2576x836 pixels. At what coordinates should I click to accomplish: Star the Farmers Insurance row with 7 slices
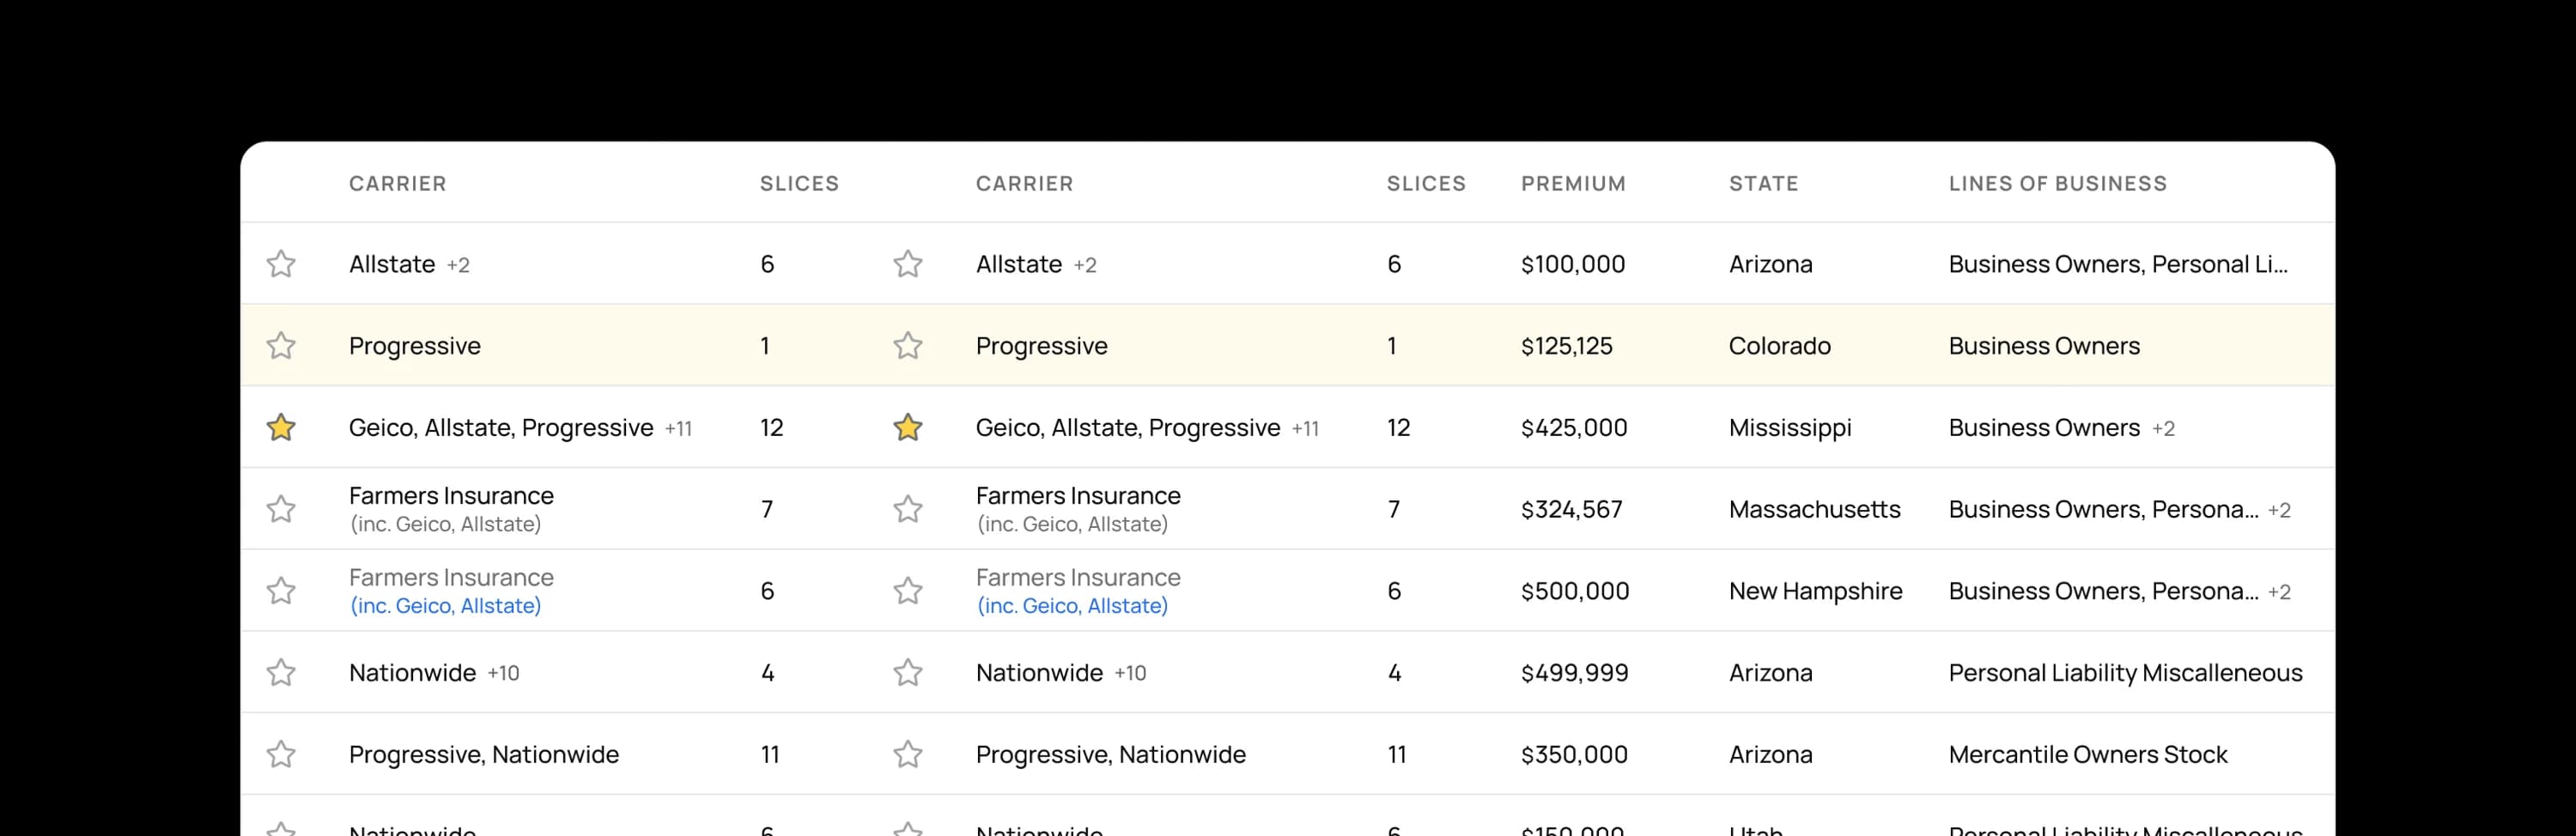(281, 509)
